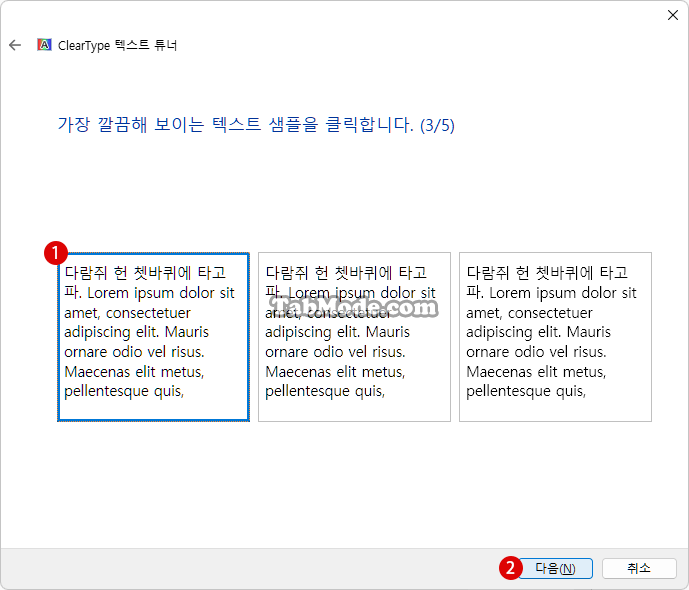Click the heading ending in (3/5)
The height and width of the screenshot is (590, 689).
(256, 125)
